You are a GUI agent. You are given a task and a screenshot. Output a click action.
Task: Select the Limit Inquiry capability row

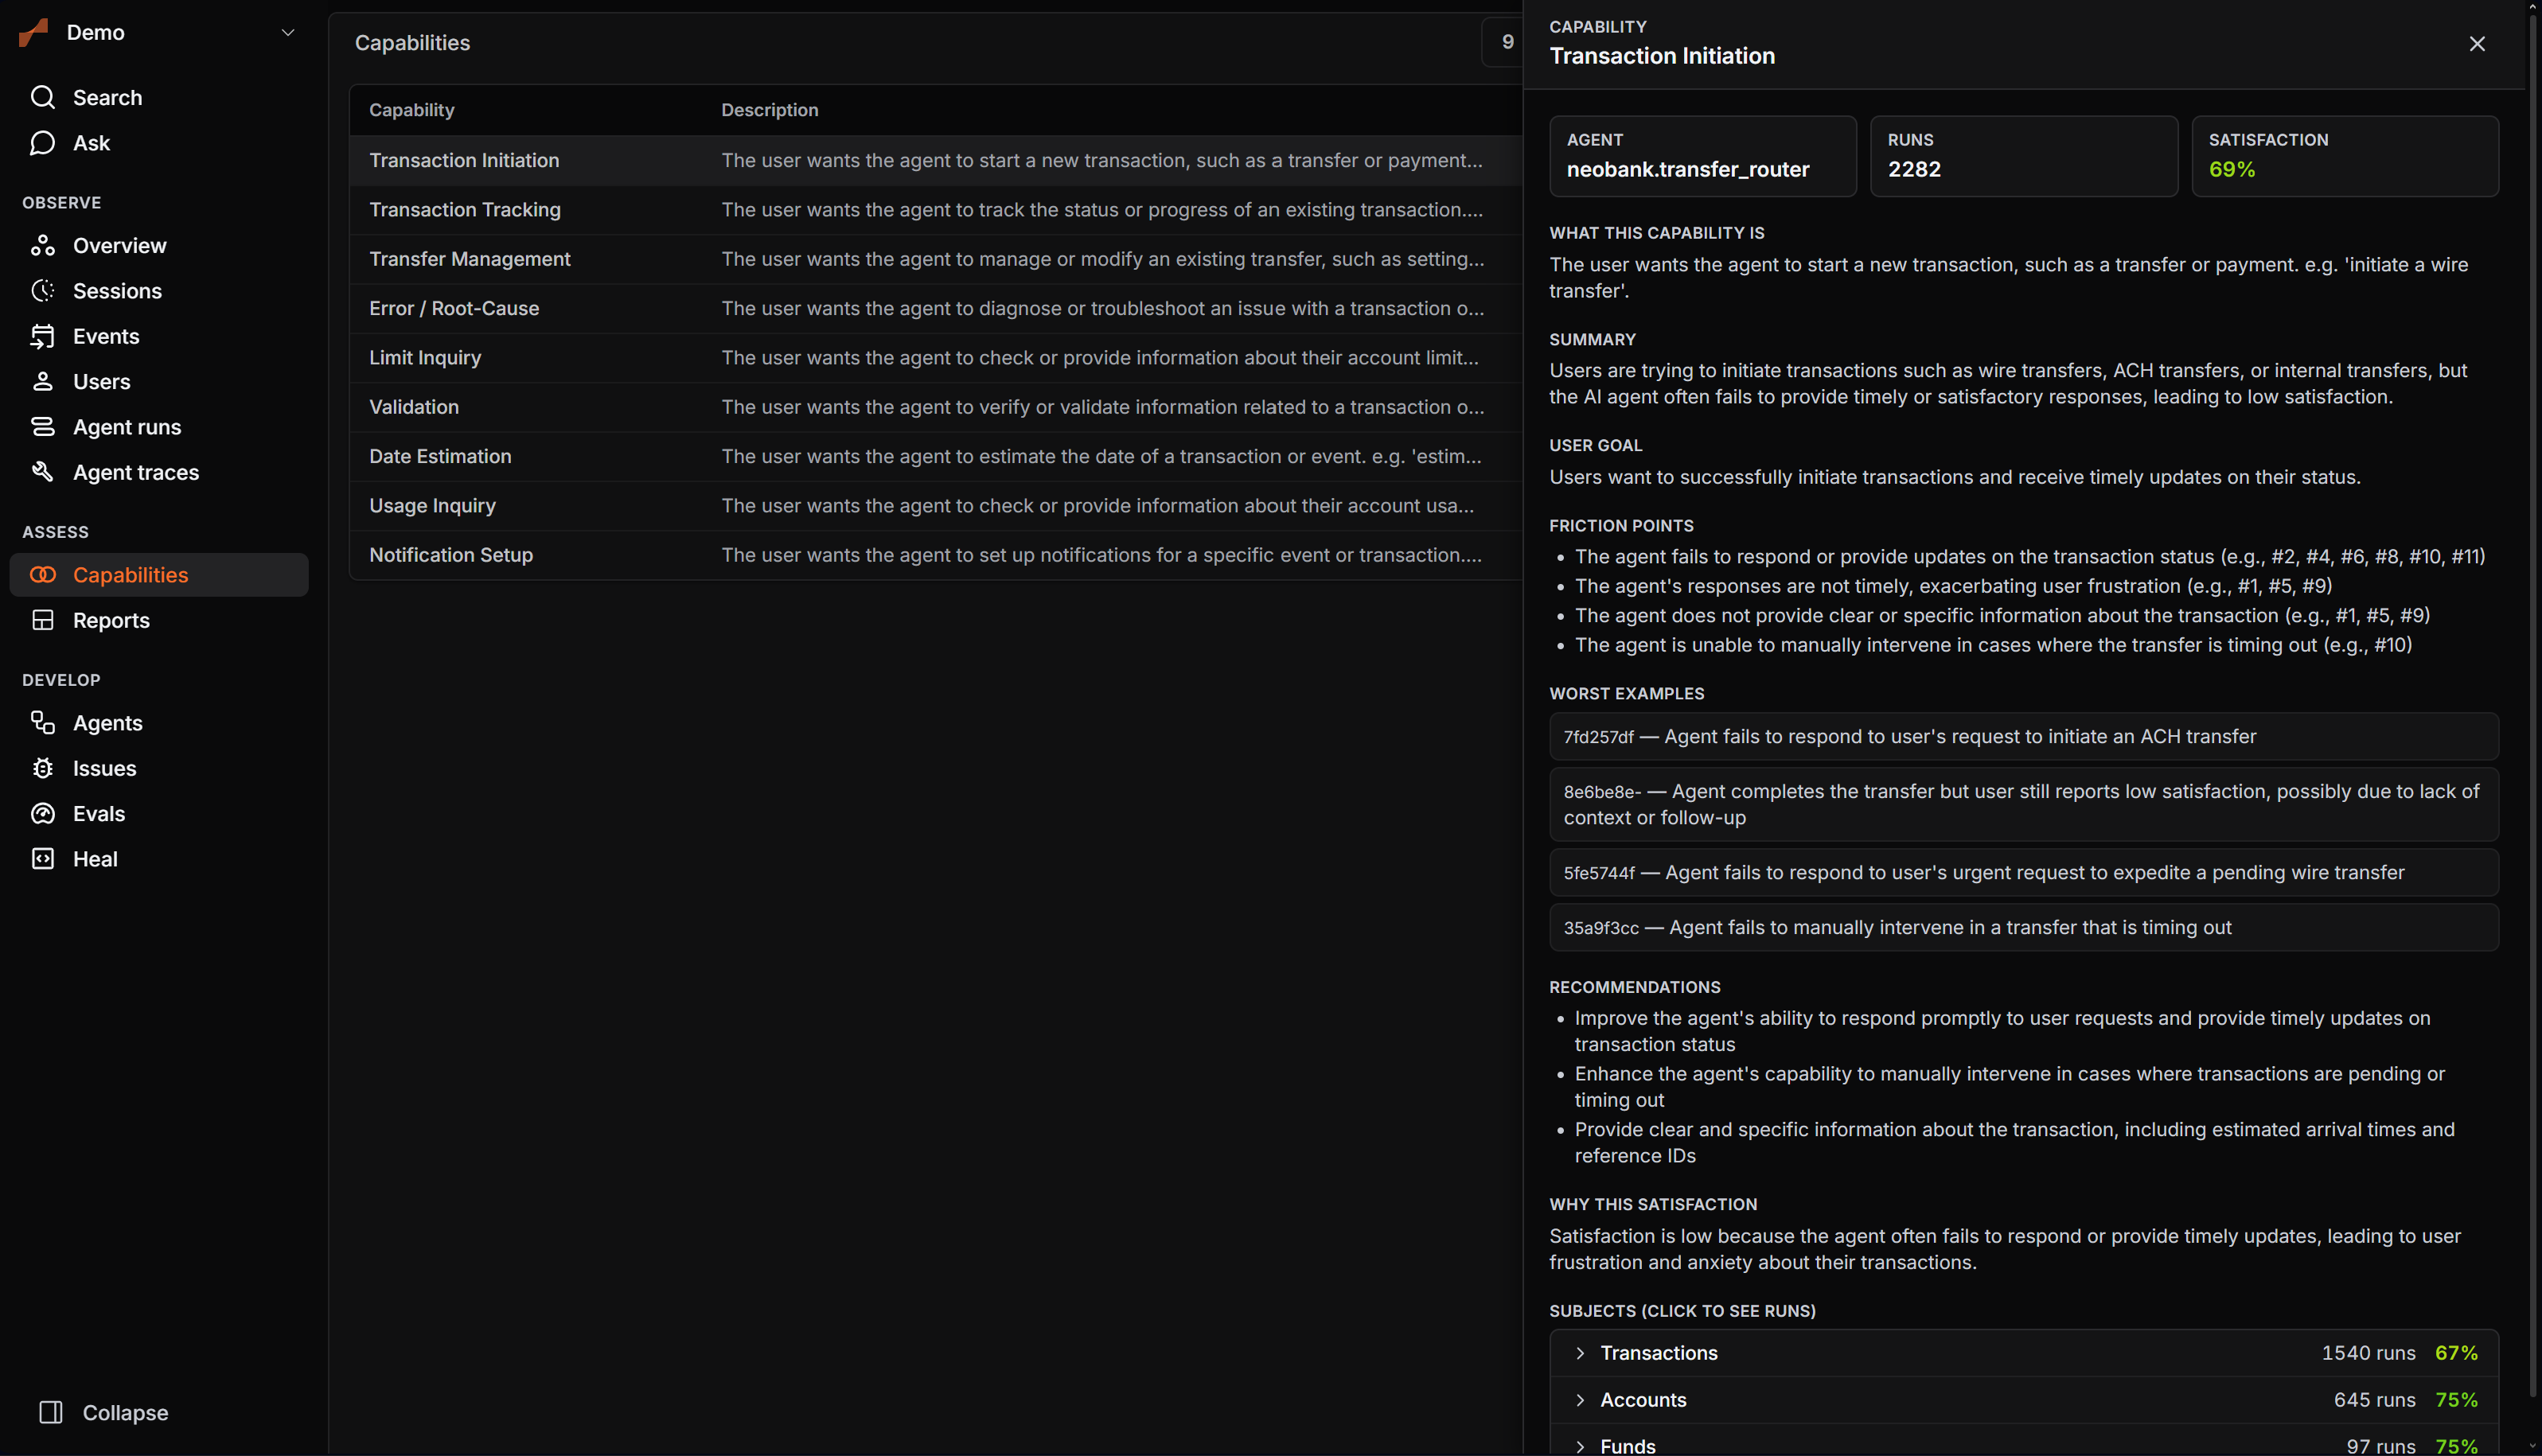coord(935,357)
